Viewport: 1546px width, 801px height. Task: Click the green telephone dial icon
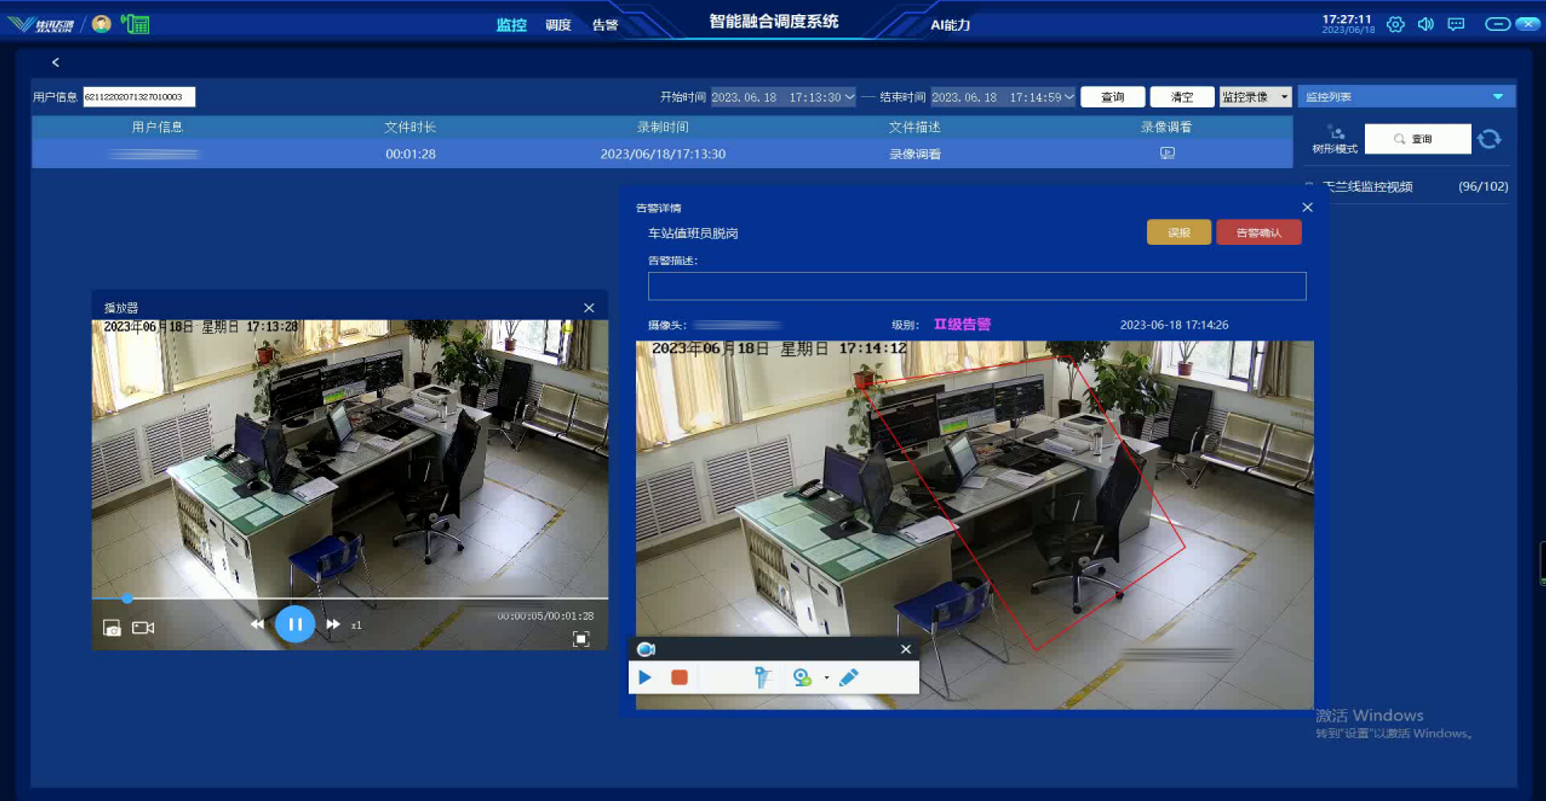click(135, 24)
